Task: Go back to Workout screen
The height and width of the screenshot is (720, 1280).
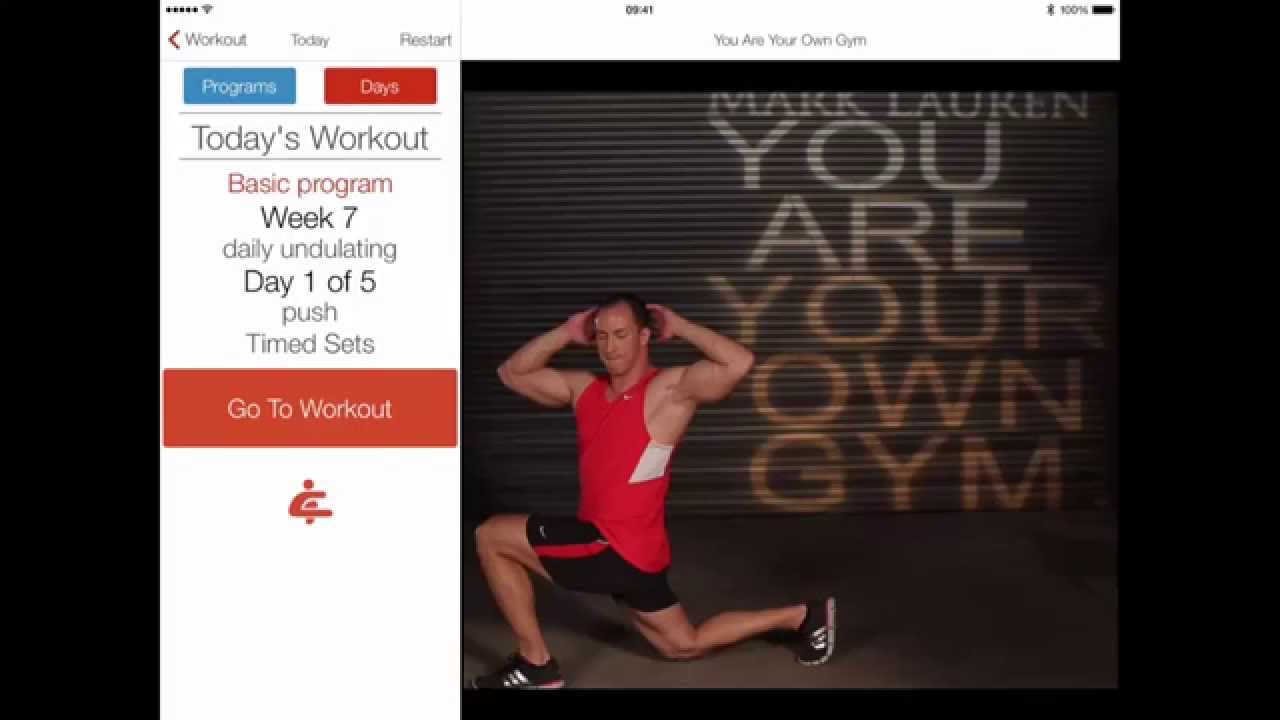Action: tap(207, 40)
